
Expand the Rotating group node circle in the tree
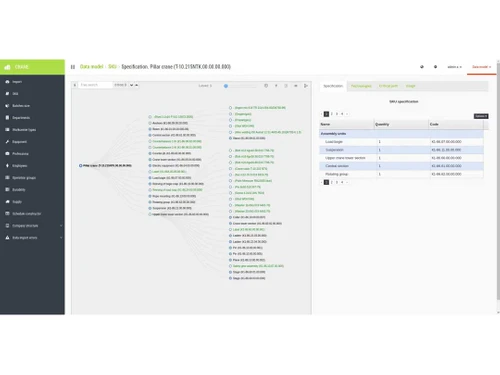(x=150, y=202)
